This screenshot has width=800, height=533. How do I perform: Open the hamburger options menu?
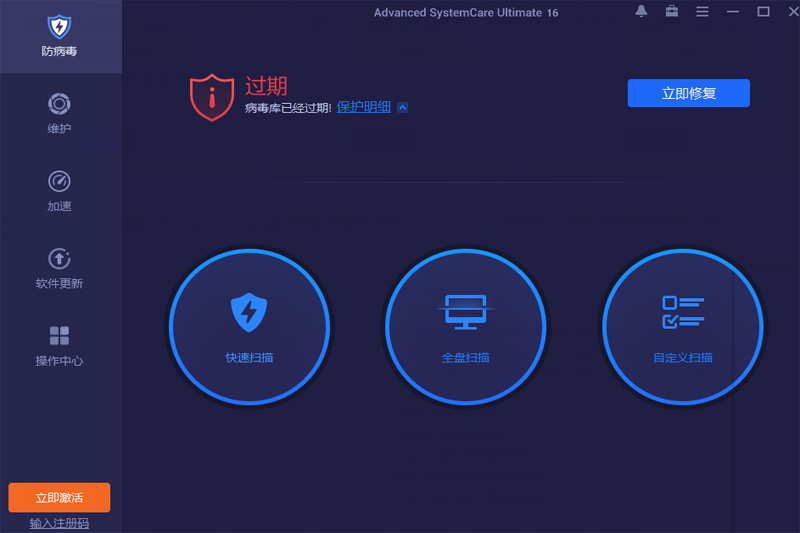tap(703, 11)
